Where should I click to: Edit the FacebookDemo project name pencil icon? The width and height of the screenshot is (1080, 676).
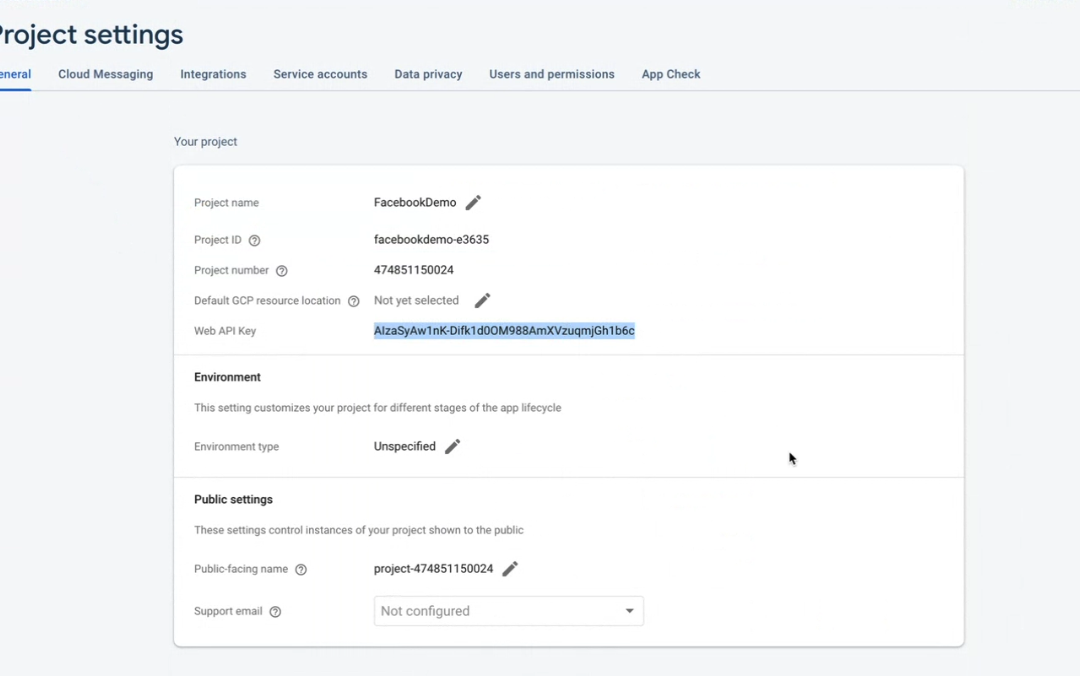click(473, 203)
